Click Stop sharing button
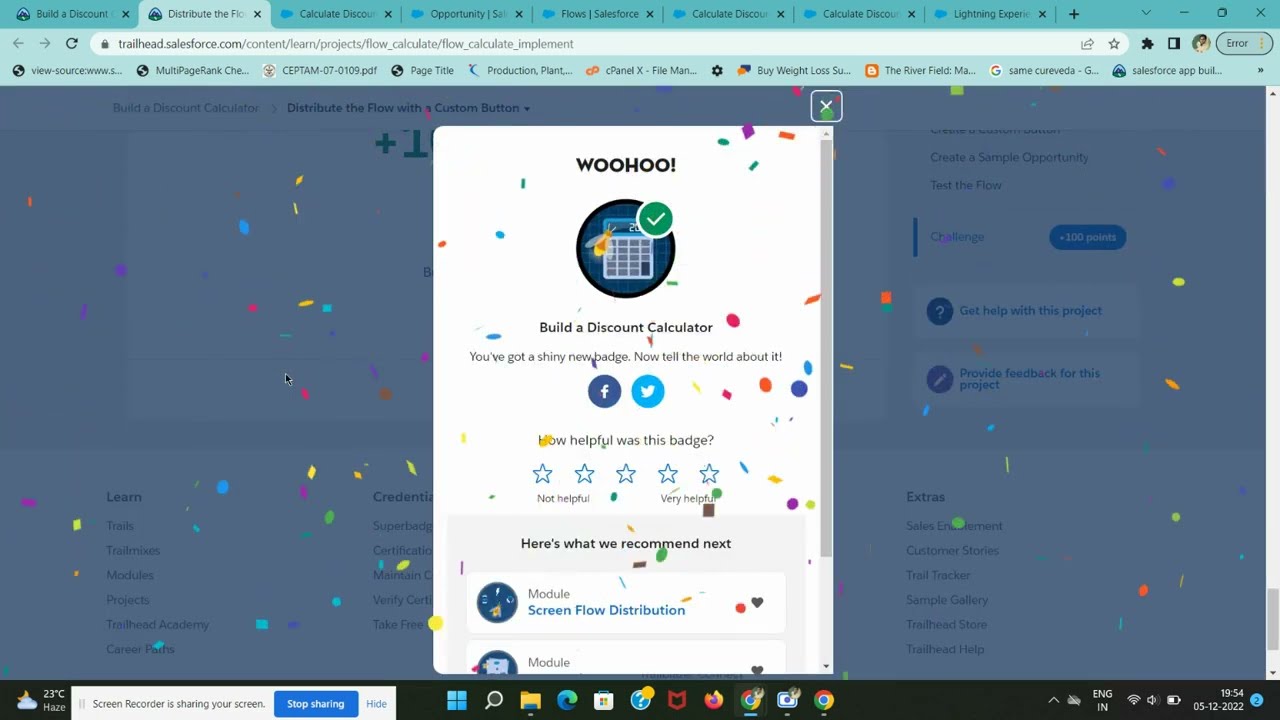1280x720 pixels. point(315,704)
